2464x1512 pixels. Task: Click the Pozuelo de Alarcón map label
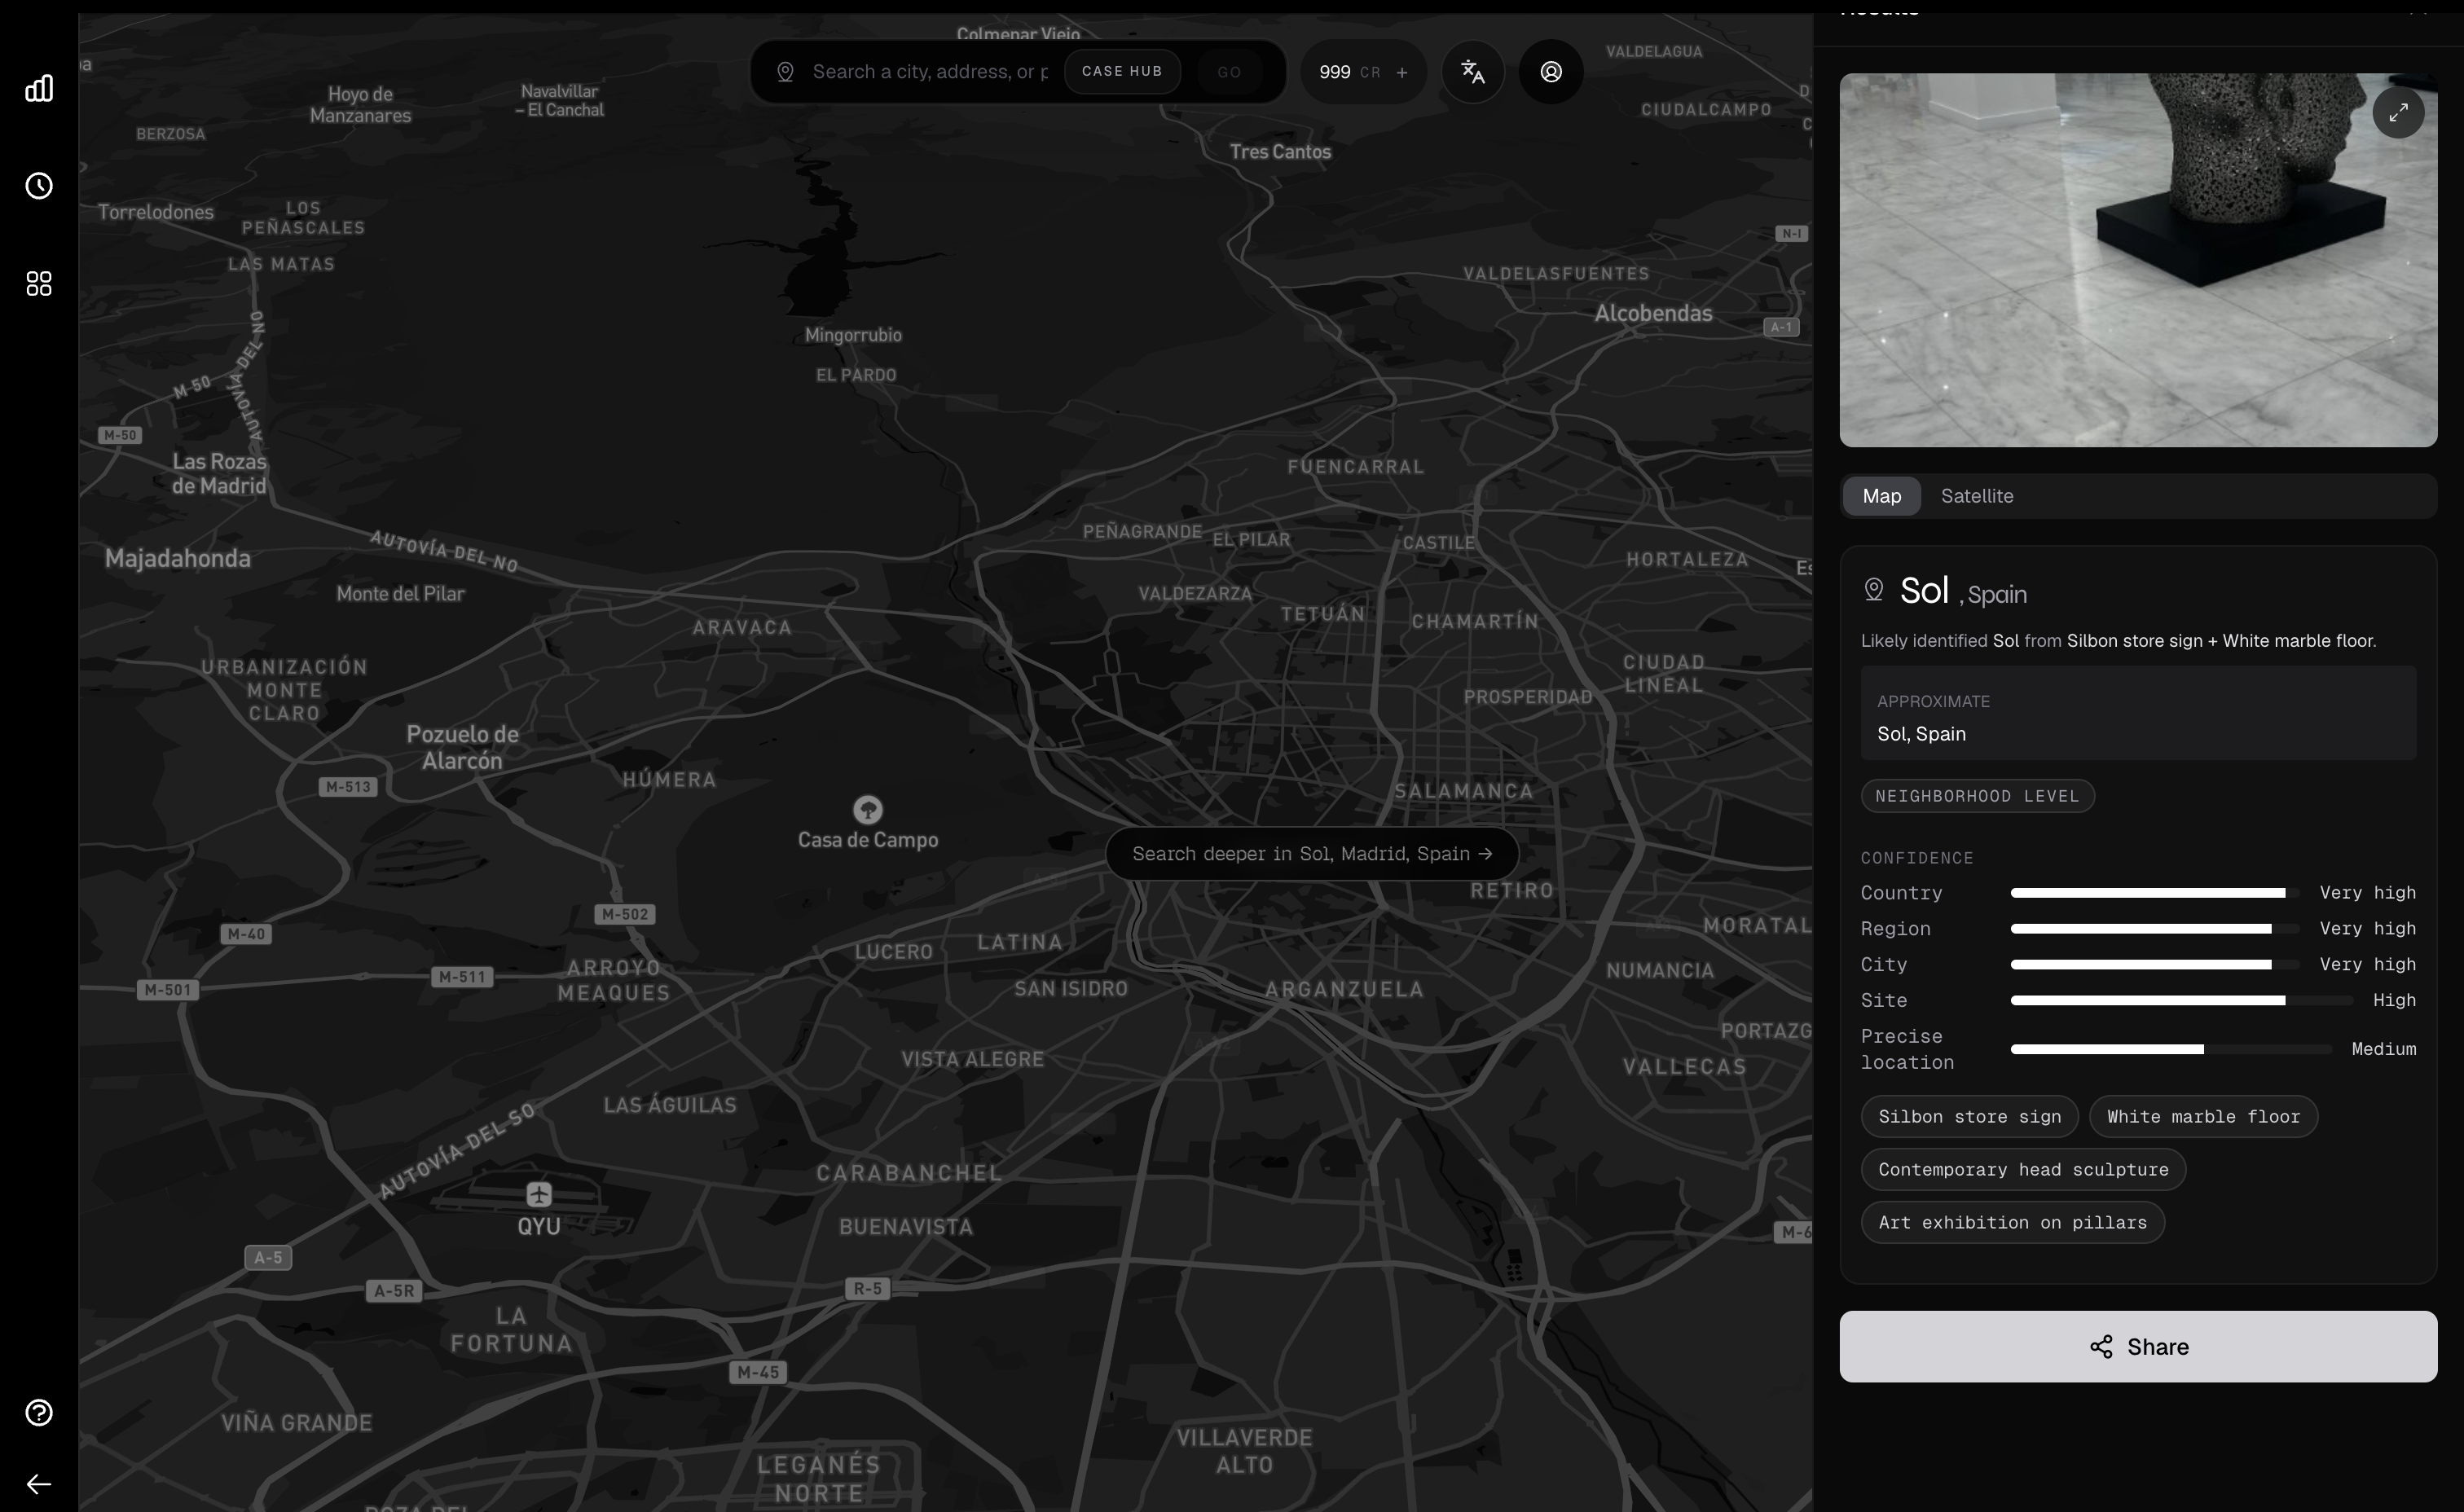point(462,747)
